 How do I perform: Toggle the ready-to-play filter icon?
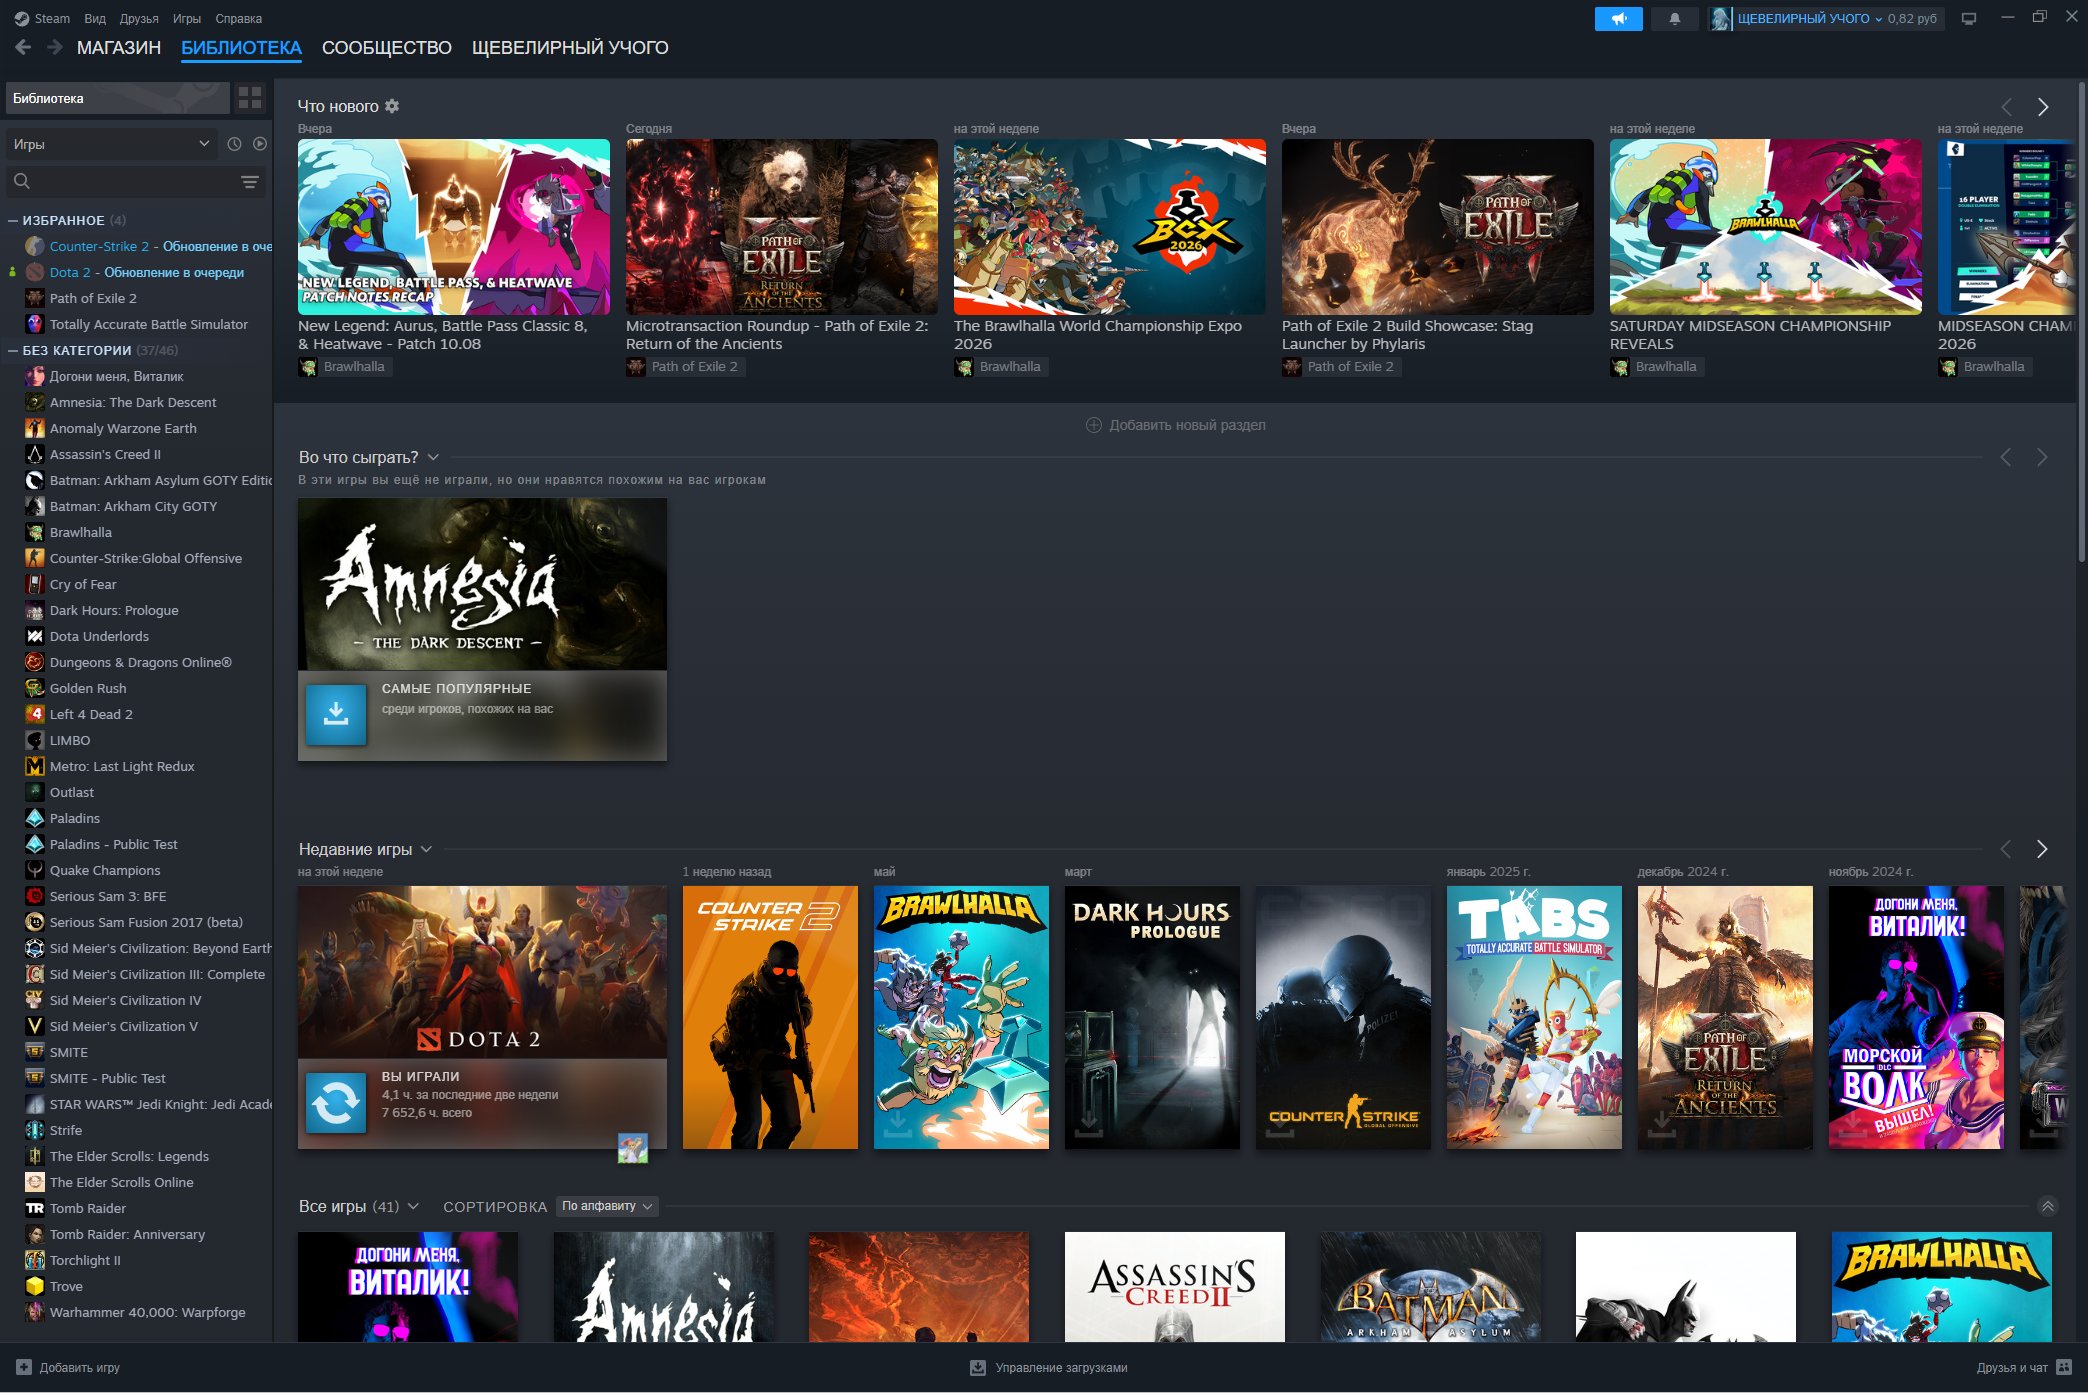(x=260, y=144)
